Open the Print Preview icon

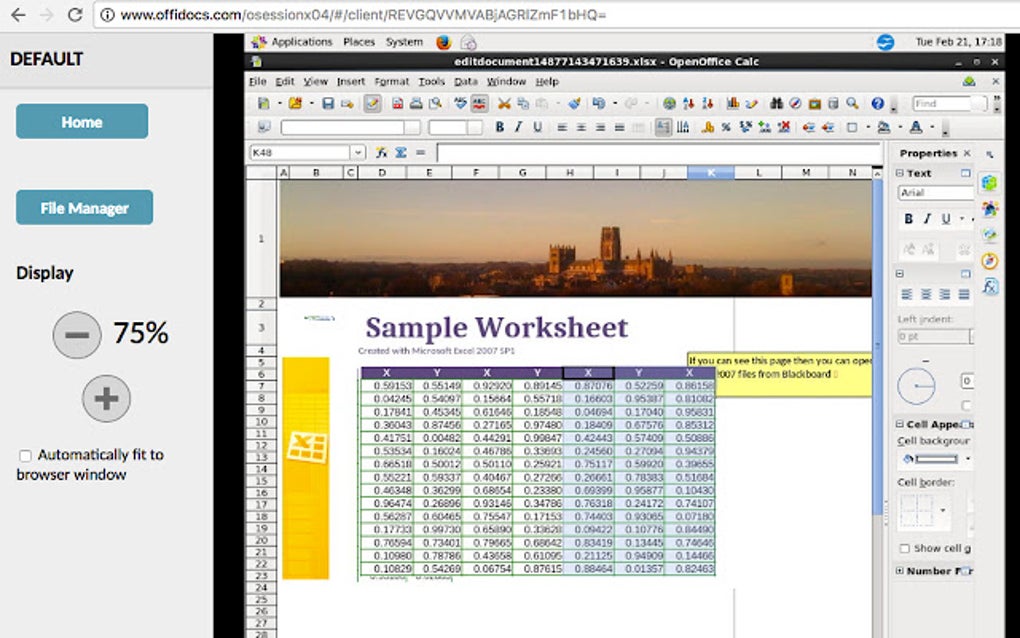[x=433, y=103]
